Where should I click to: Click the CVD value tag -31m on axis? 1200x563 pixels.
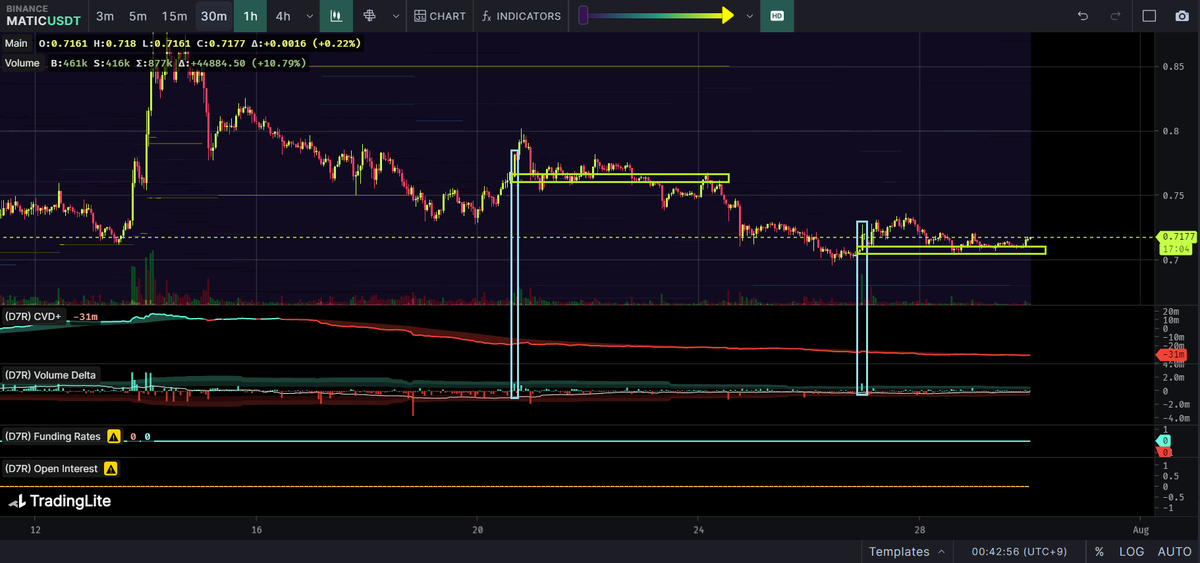tap(1172, 356)
